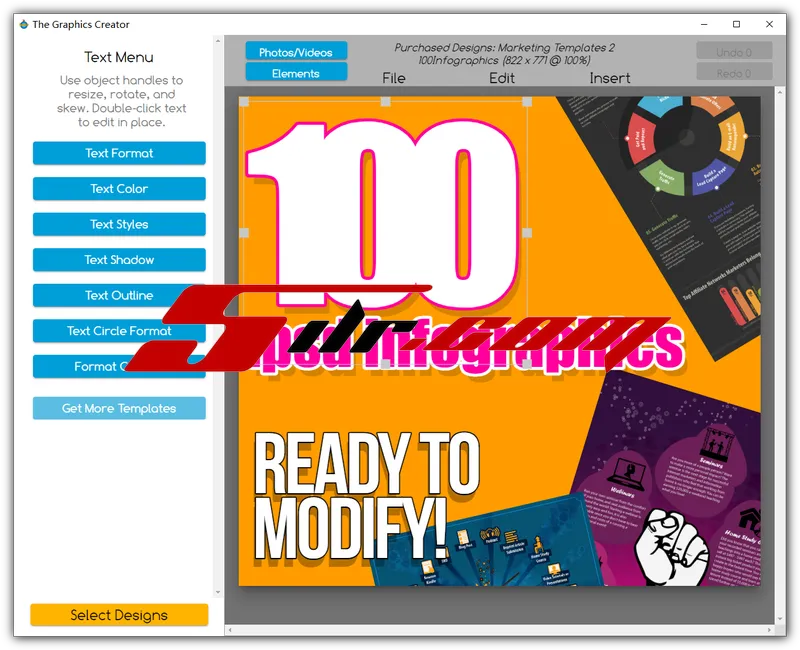Image resolution: width=800 pixels, height=650 pixels.
Task: Click left panel scrollbar down arrow
Action: point(218,592)
